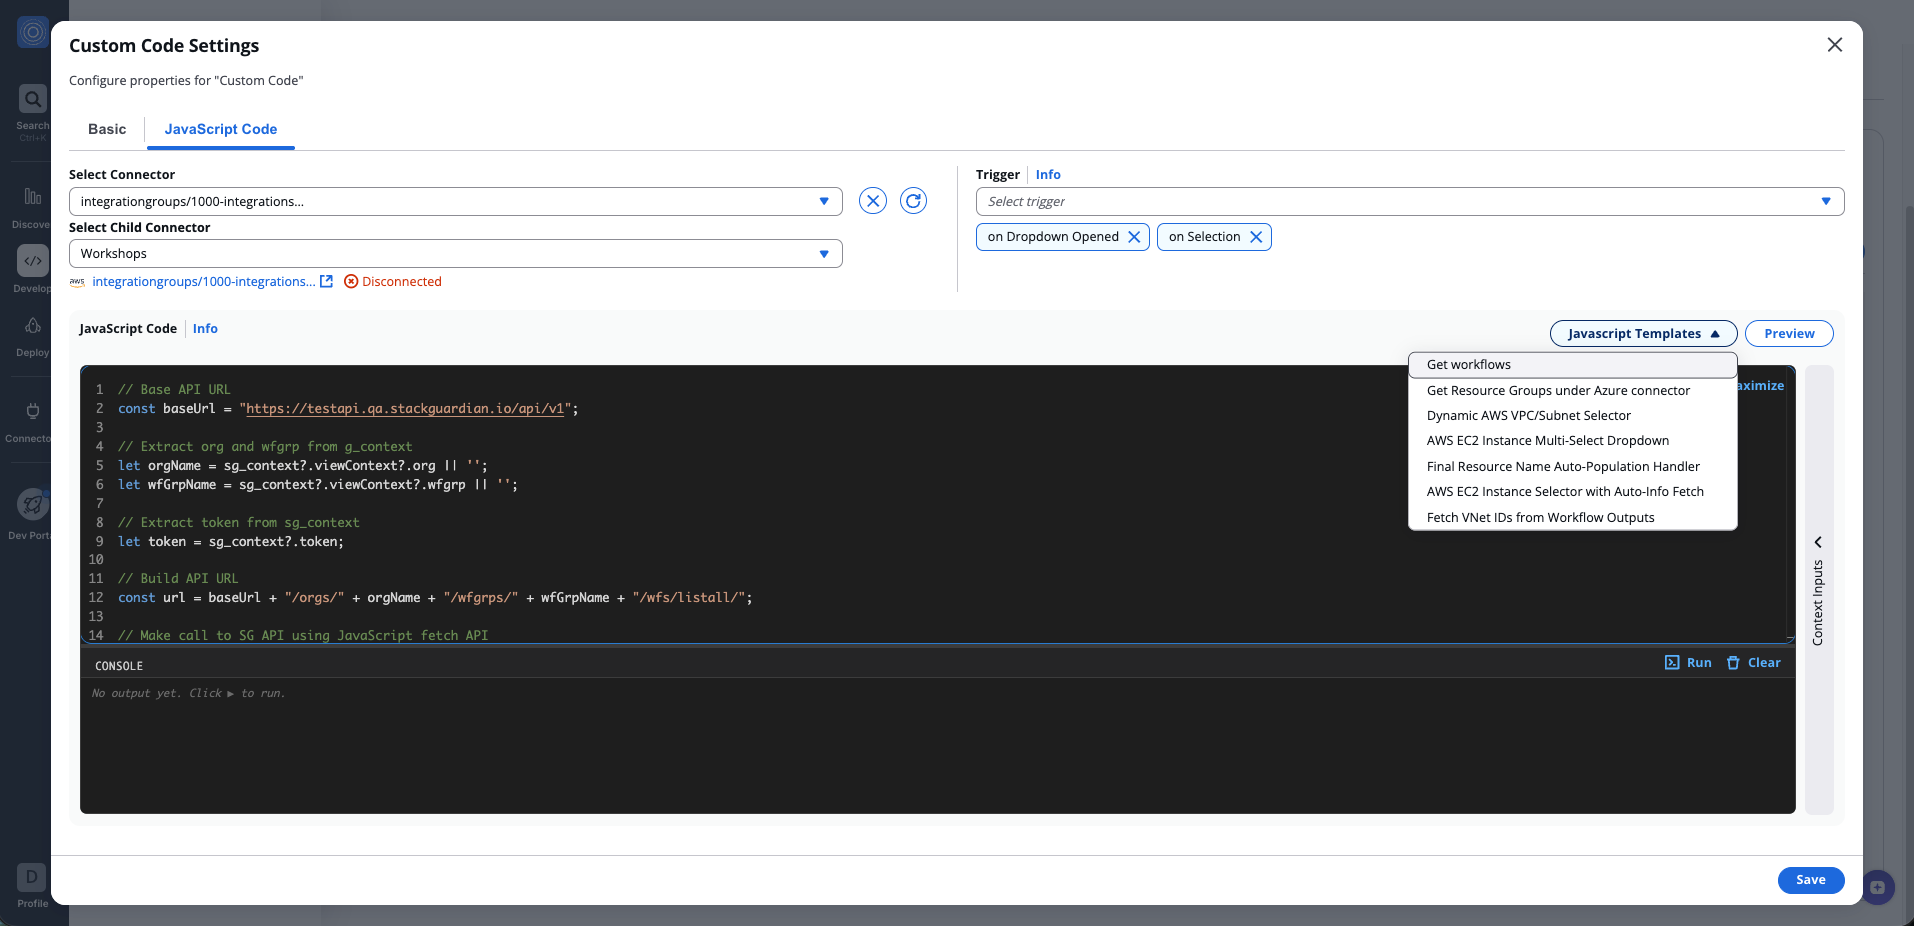Remove the 'on Selection' trigger chip
Image resolution: width=1914 pixels, height=926 pixels.
pos(1256,237)
